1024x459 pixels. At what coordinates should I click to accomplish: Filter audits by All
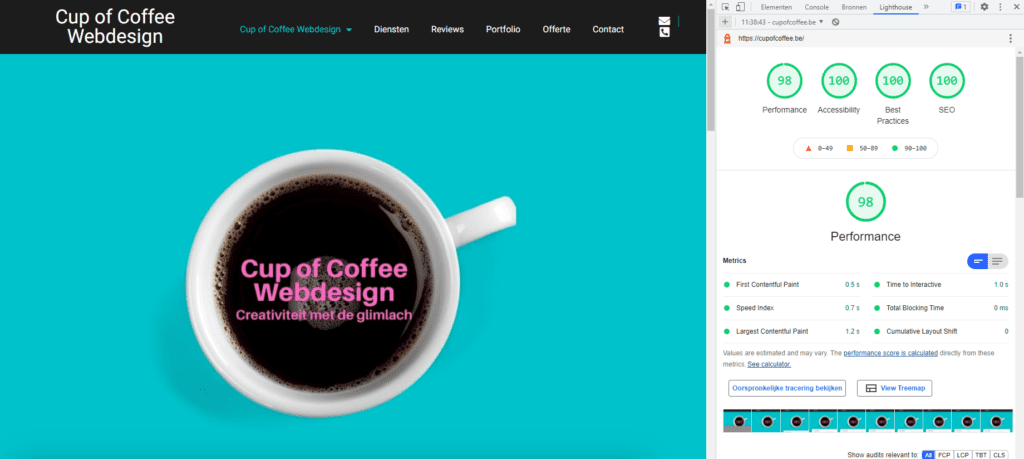(928, 454)
